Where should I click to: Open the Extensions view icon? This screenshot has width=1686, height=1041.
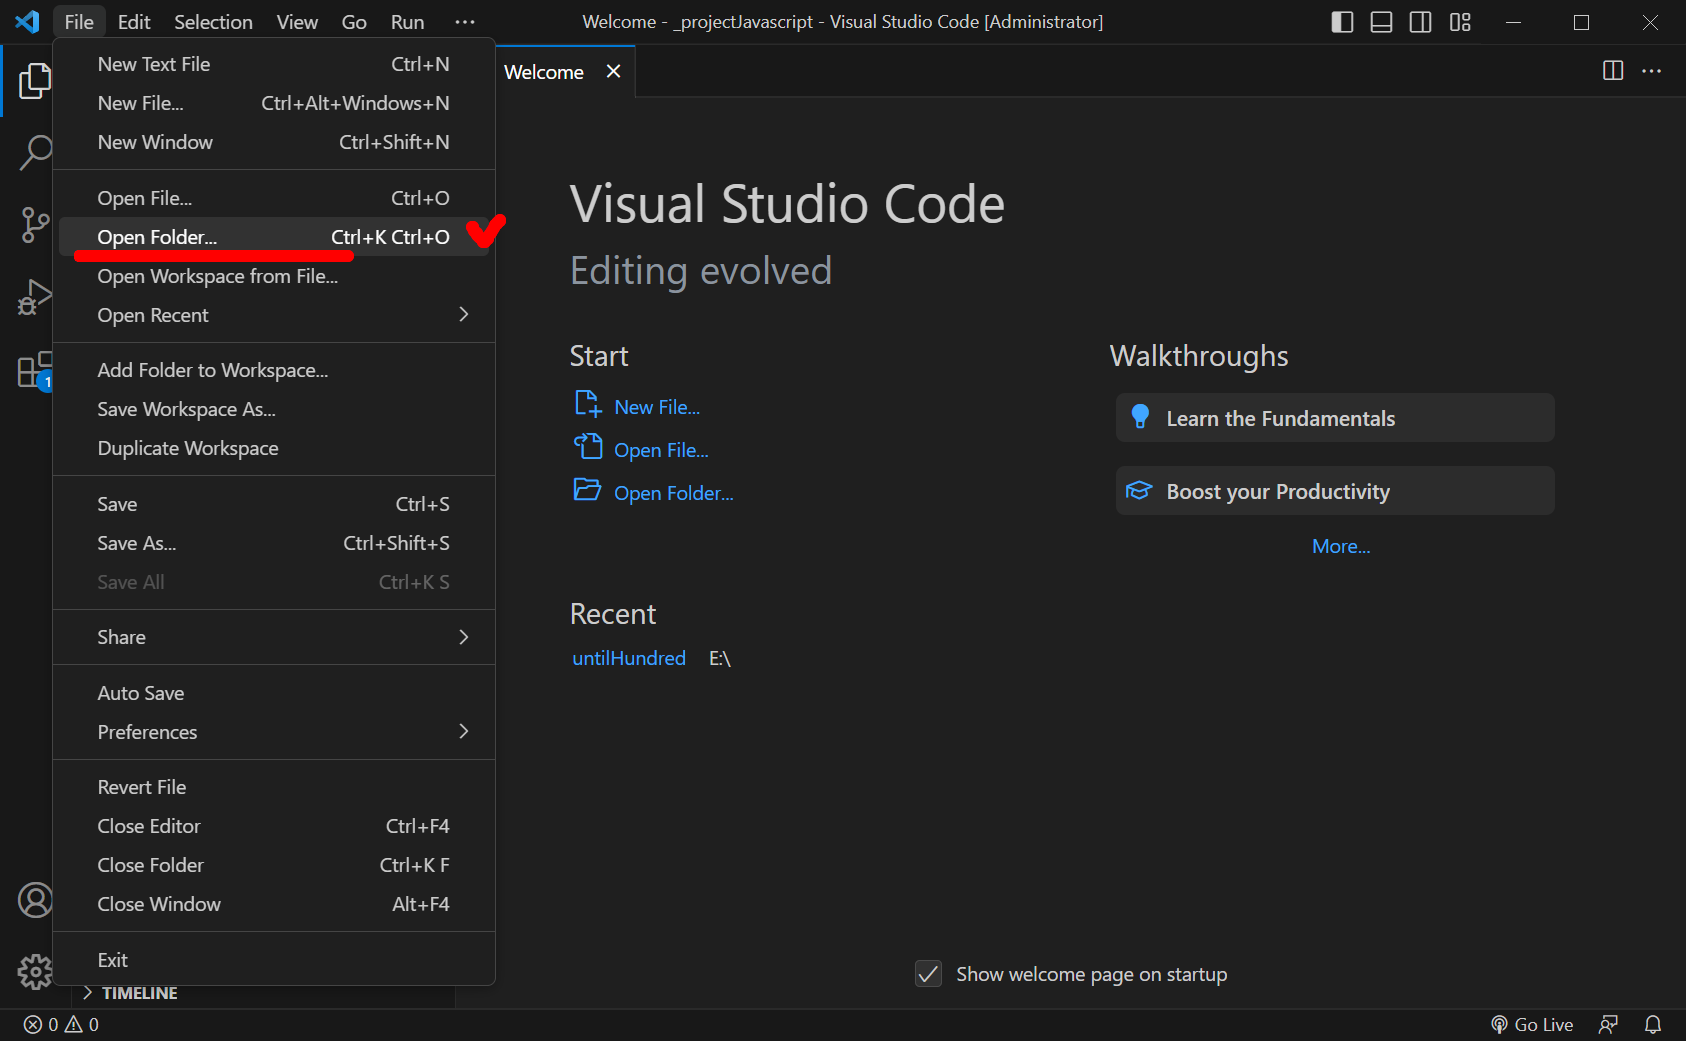[35, 370]
